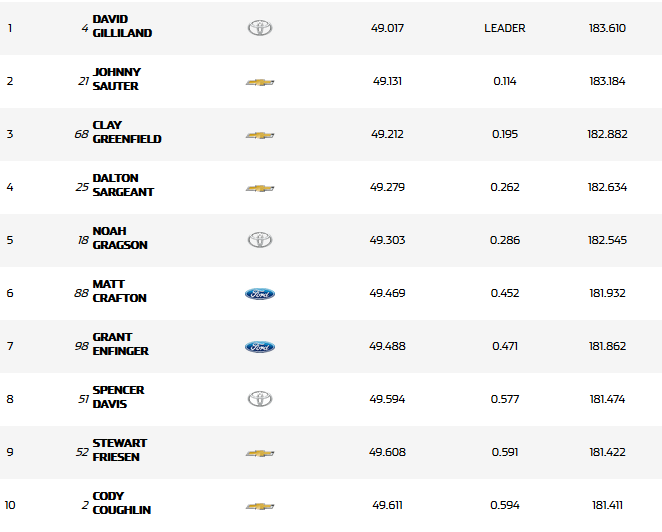
Task: Click the 0.577 gap for Spencer Davis
Action: click(x=505, y=399)
